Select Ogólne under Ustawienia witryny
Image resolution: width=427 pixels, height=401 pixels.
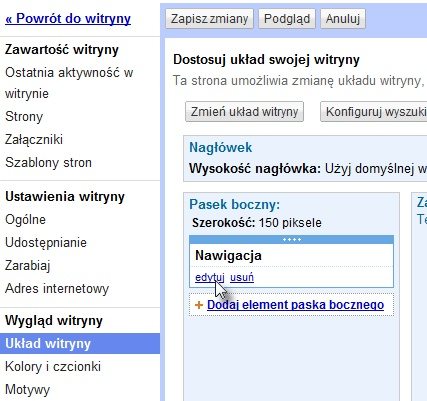25,220
